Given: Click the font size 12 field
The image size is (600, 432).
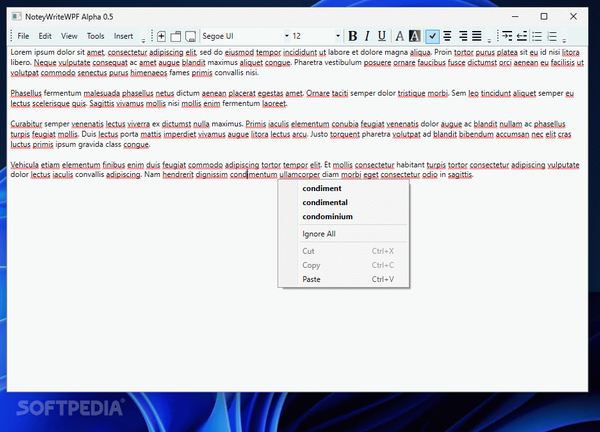Looking at the screenshot, I should coord(313,36).
